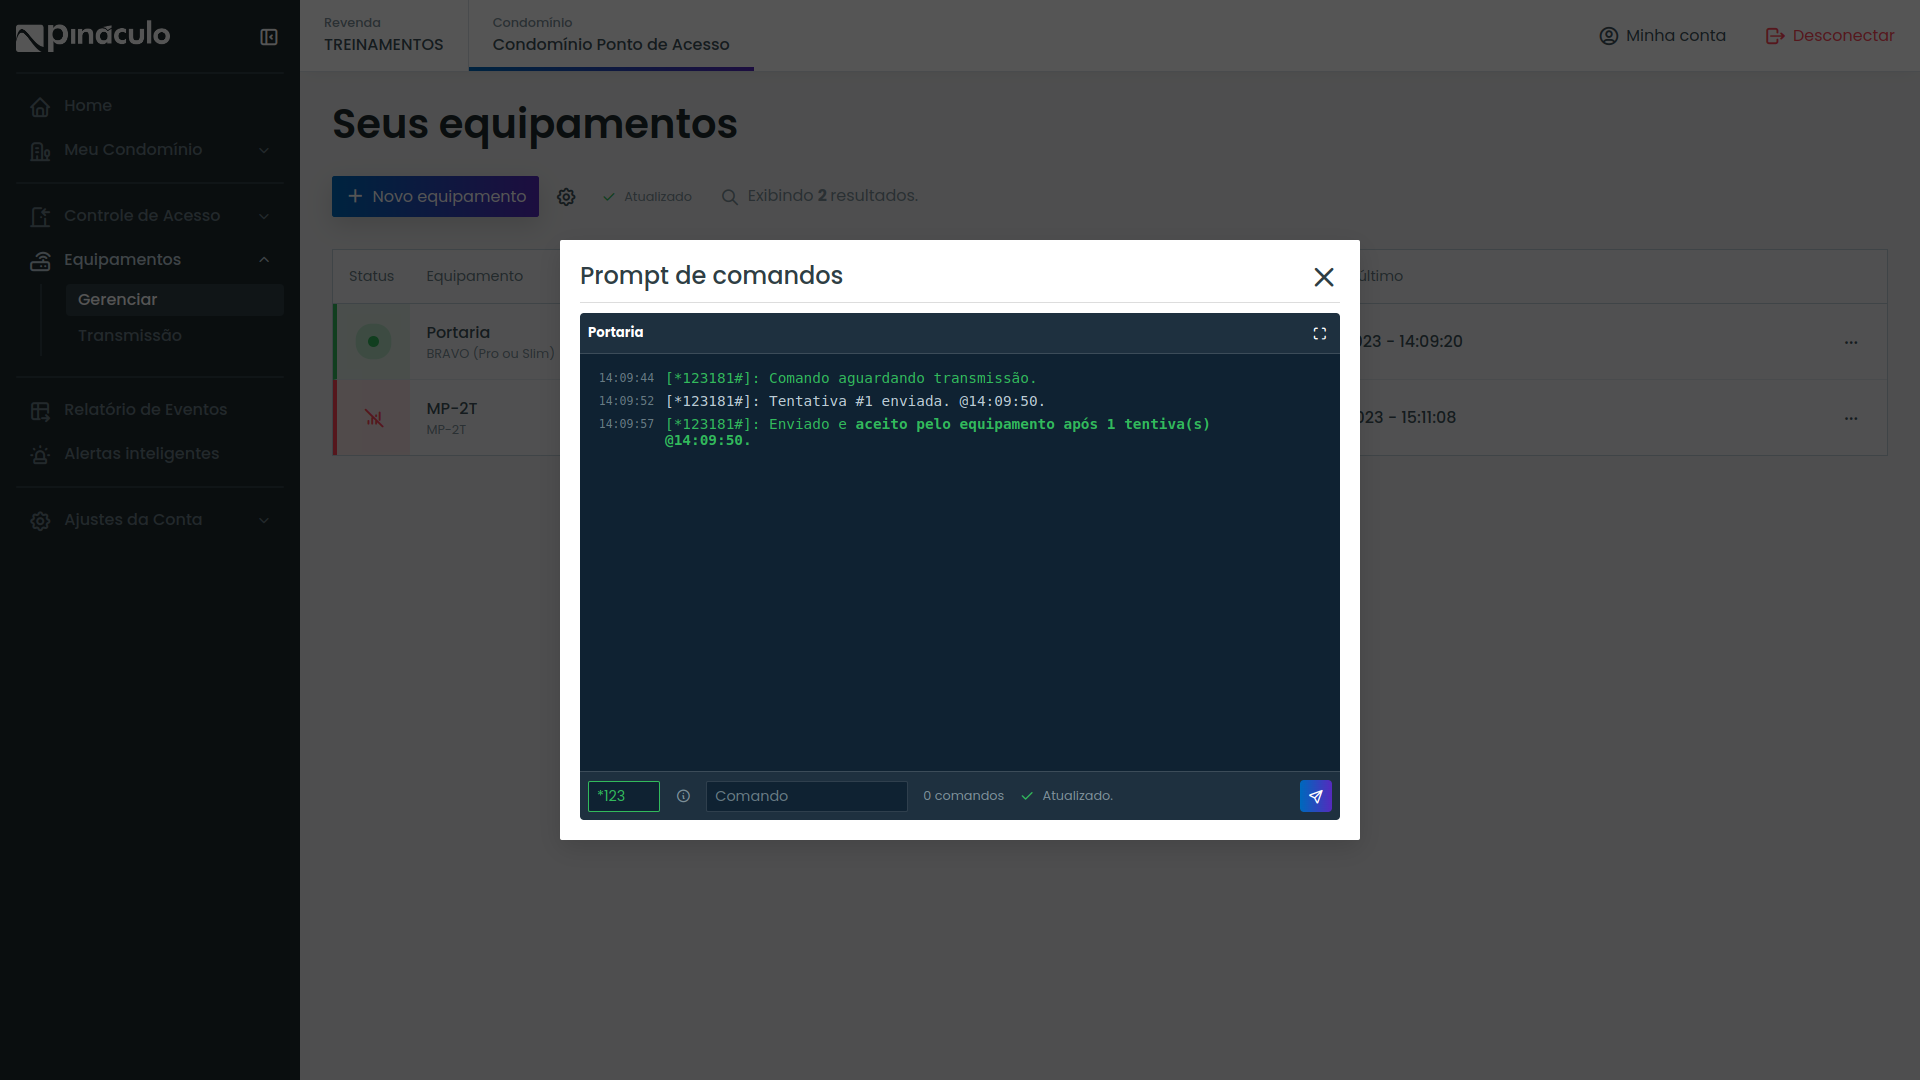The height and width of the screenshot is (1080, 1920).
Task: Expand the Ajustes da Conta section
Action: [263, 520]
